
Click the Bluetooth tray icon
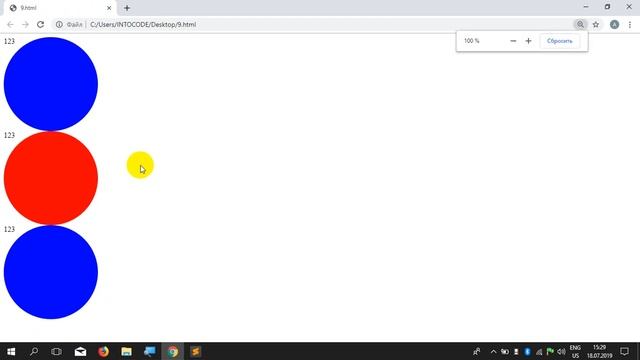click(527, 351)
